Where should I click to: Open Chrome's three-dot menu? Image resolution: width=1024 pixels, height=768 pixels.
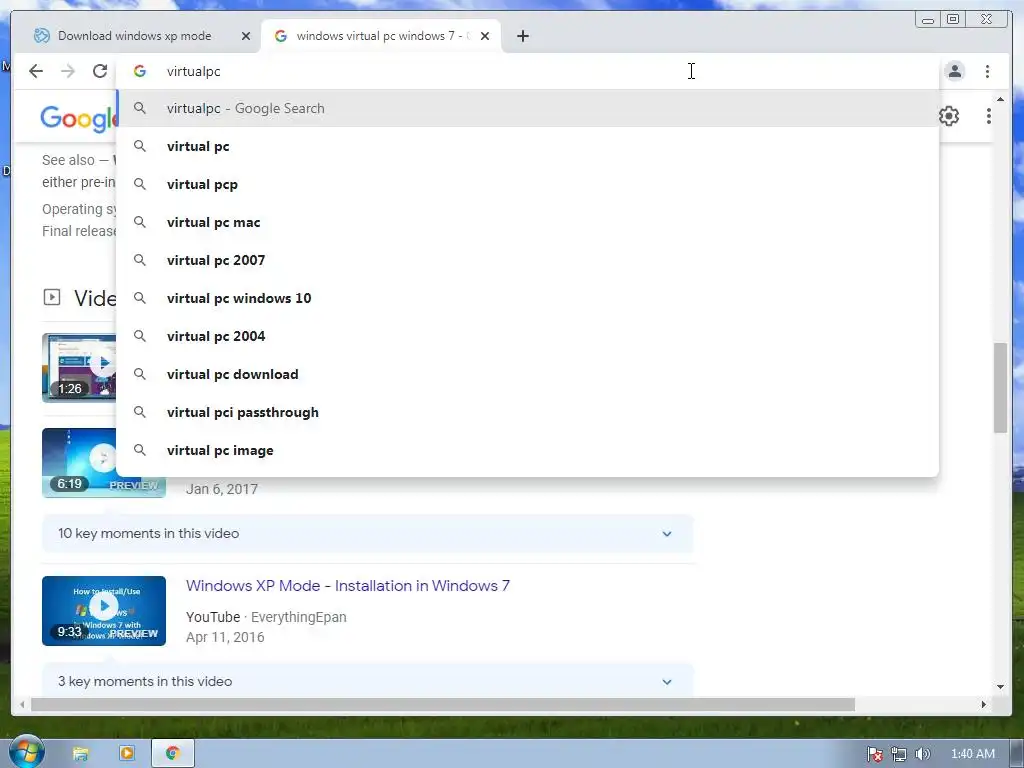pos(987,71)
